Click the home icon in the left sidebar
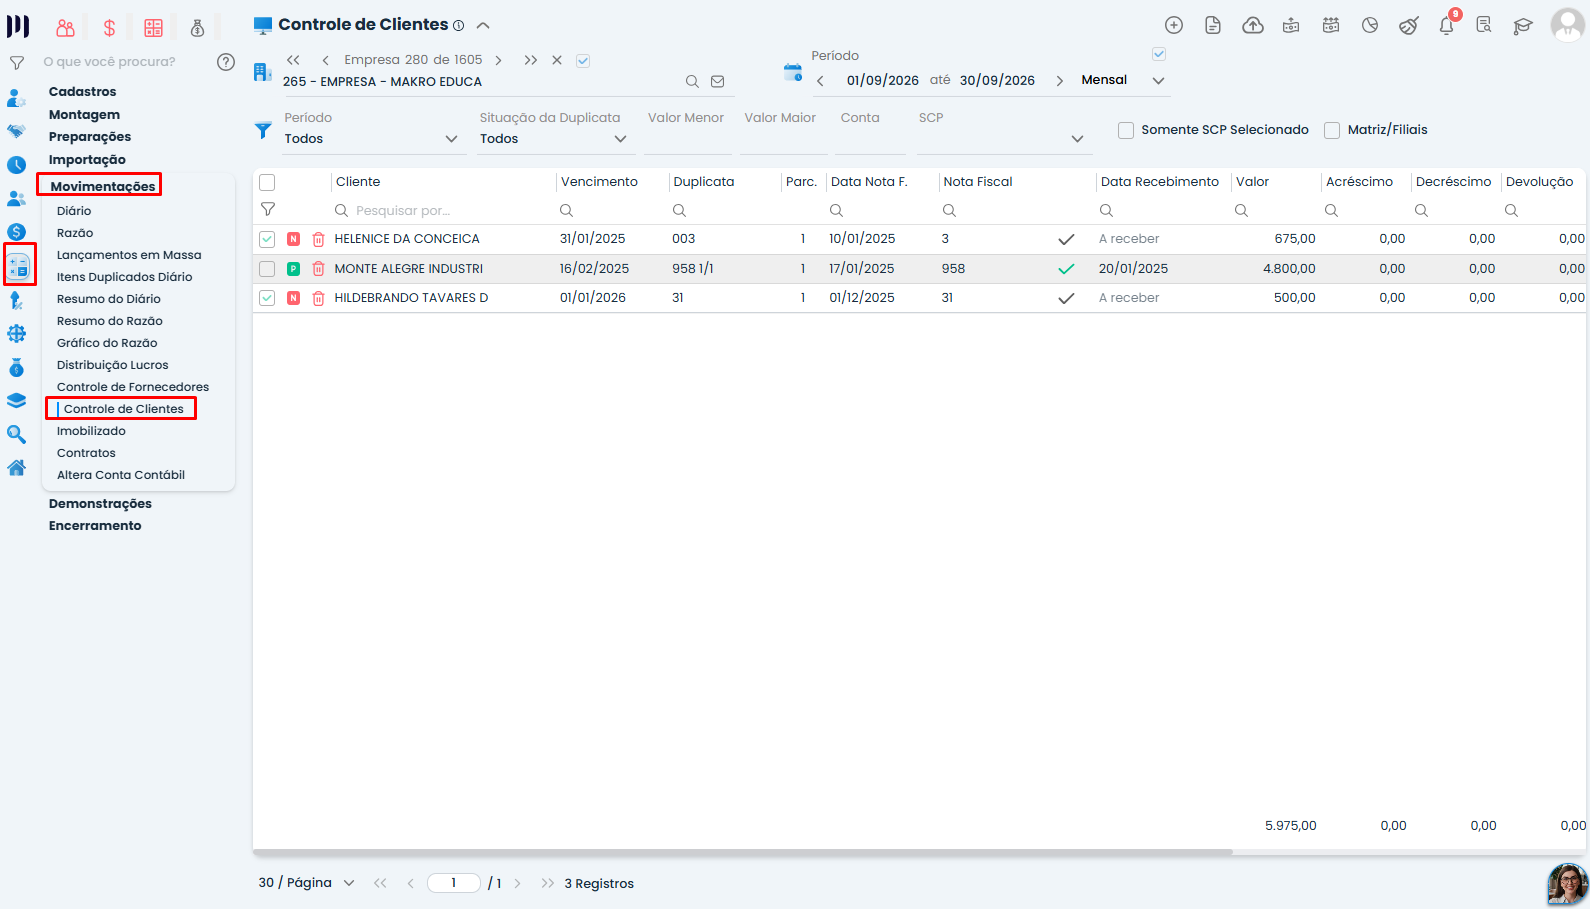The height and width of the screenshot is (909, 1590). coord(17,467)
